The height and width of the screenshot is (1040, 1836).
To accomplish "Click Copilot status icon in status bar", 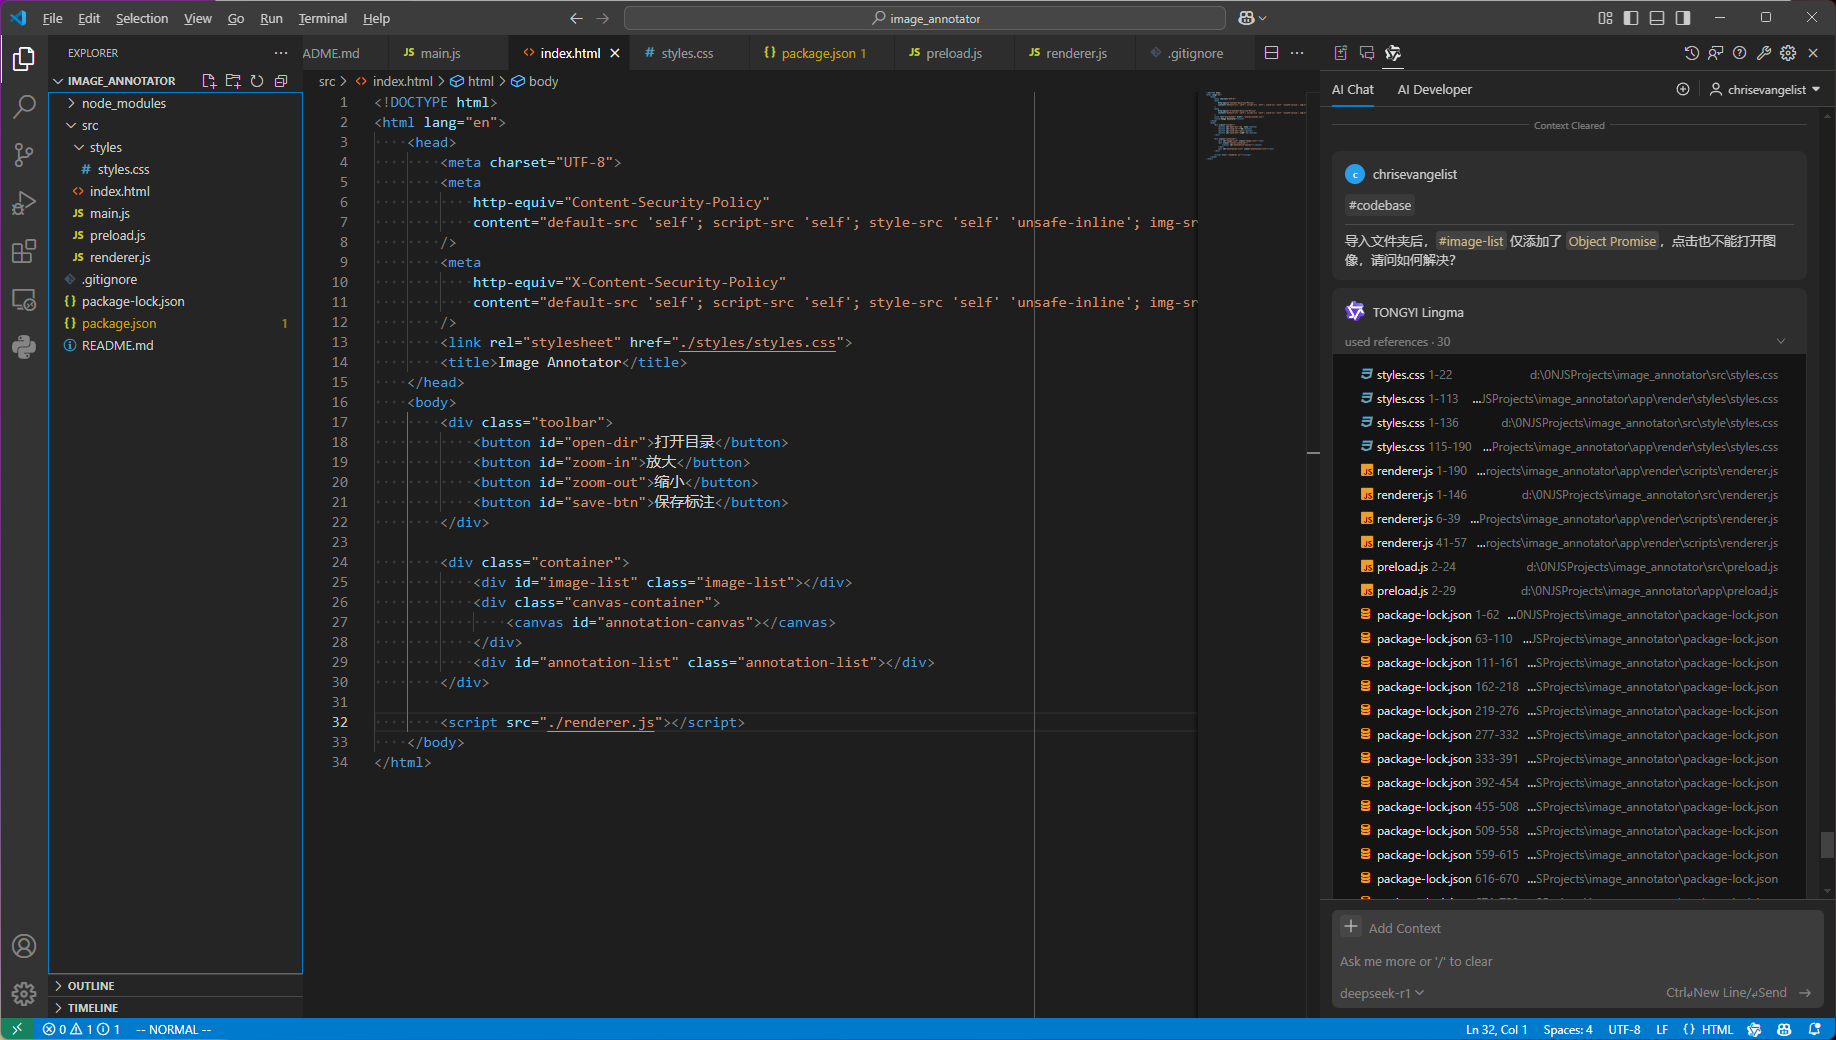I will tap(1784, 1029).
